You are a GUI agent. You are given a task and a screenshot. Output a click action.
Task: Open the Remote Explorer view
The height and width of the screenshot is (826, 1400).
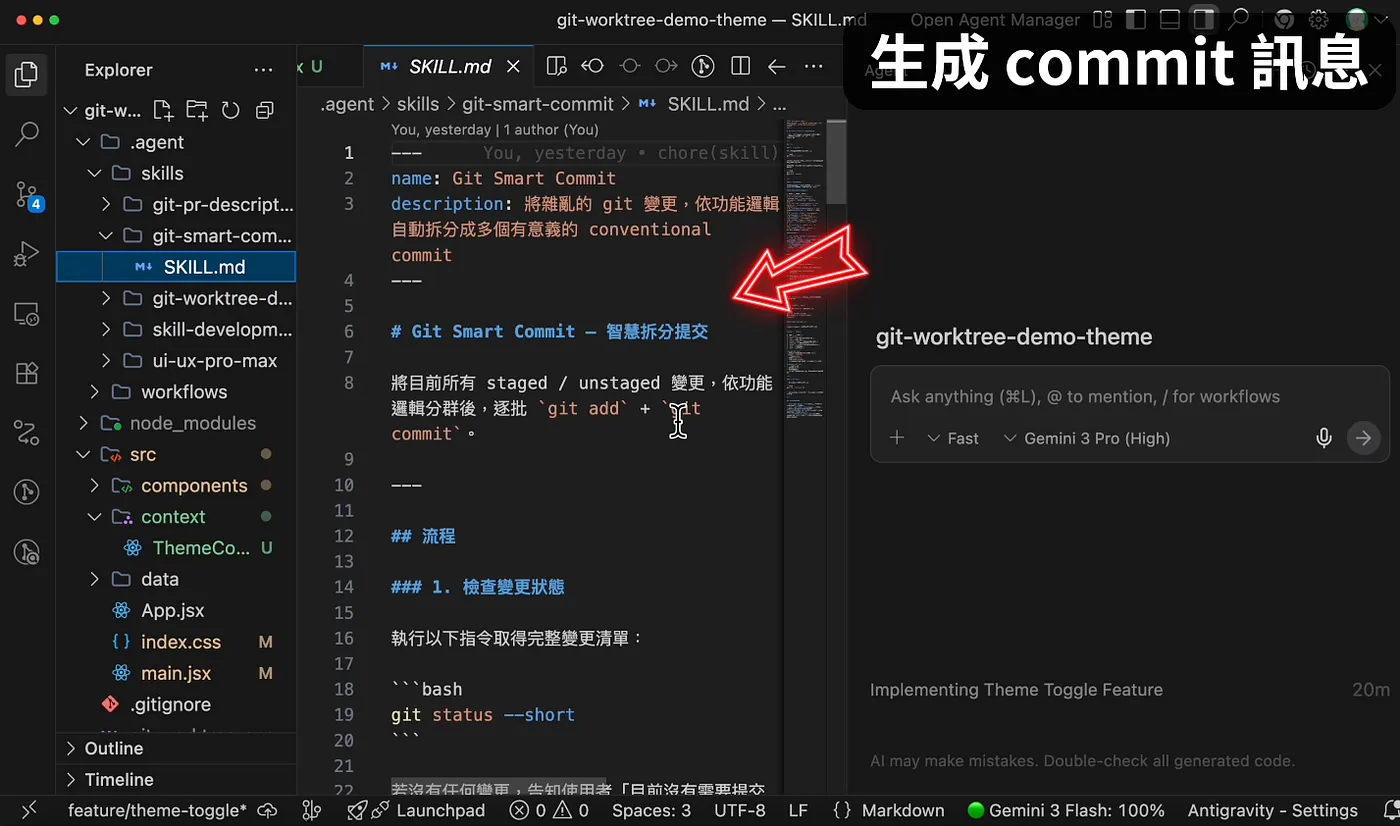pyautogui.click(x=27, y=314)
